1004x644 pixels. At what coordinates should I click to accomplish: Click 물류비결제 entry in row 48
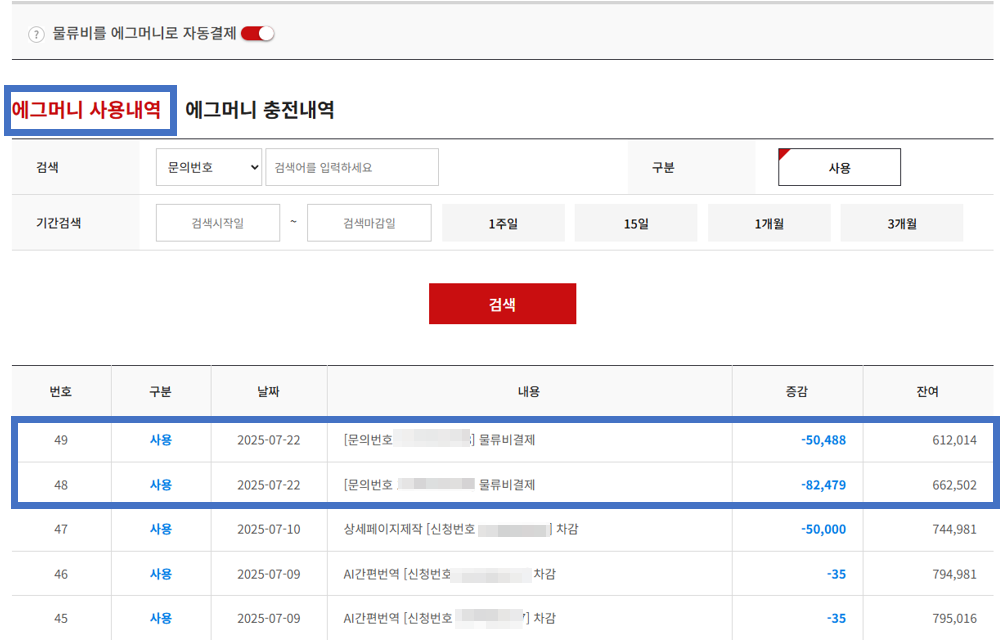(439, 485)
